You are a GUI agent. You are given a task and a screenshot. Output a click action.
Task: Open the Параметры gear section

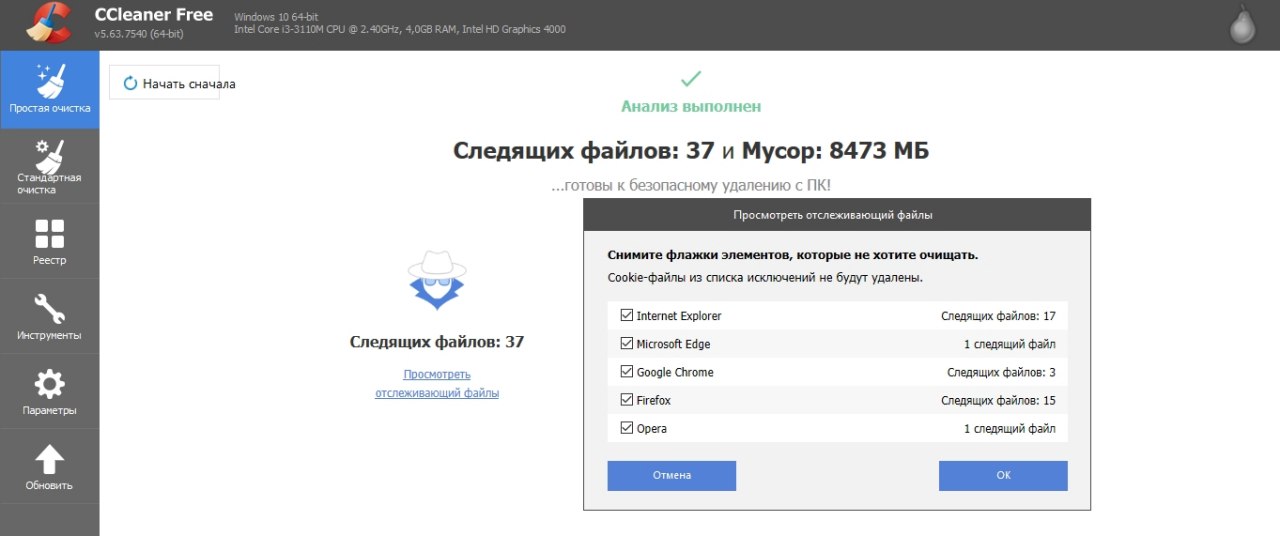50,391
